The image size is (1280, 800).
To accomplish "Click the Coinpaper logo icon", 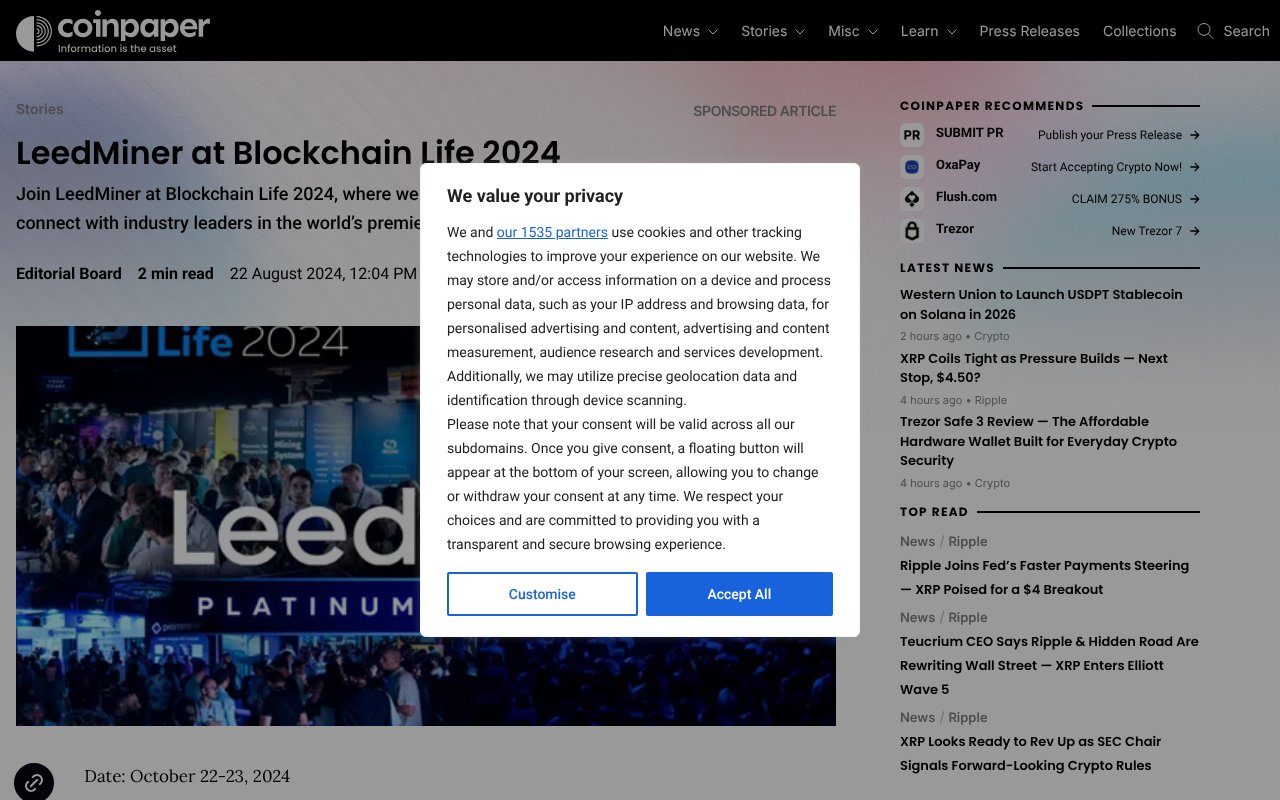I will pos(35,30).
